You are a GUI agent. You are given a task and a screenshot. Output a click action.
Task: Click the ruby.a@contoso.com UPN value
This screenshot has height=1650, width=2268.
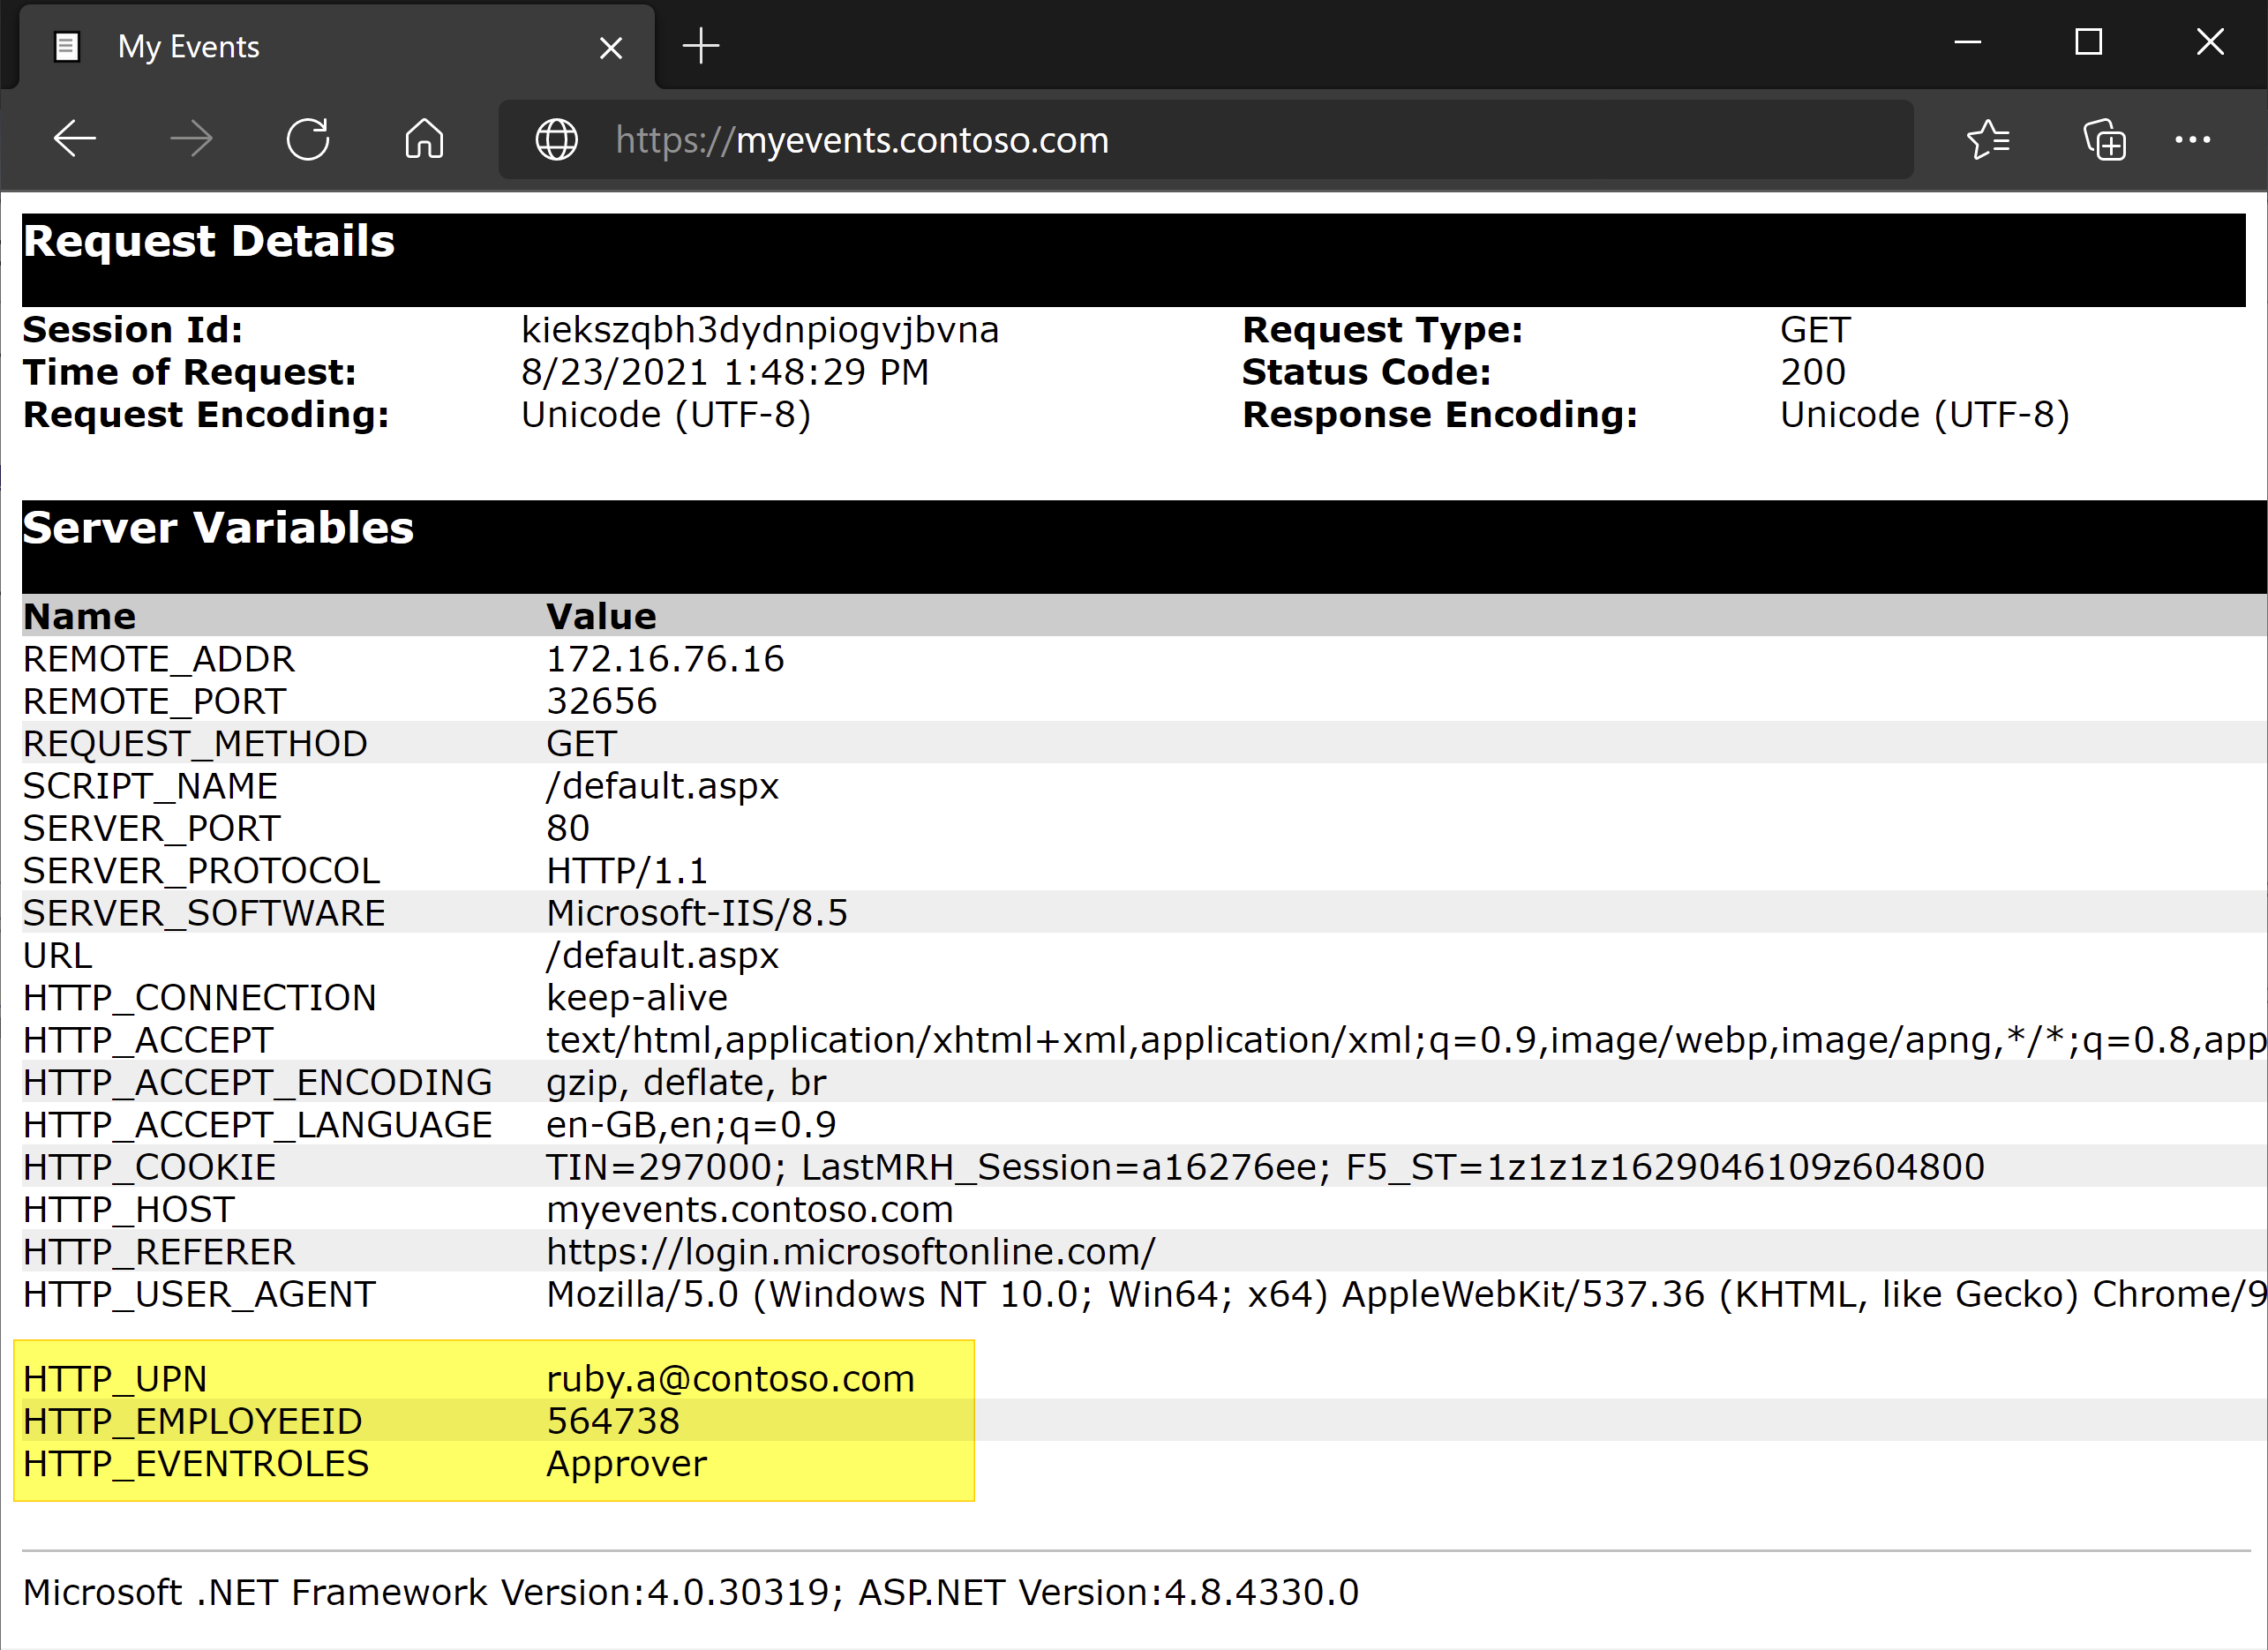click(731, 1379)
